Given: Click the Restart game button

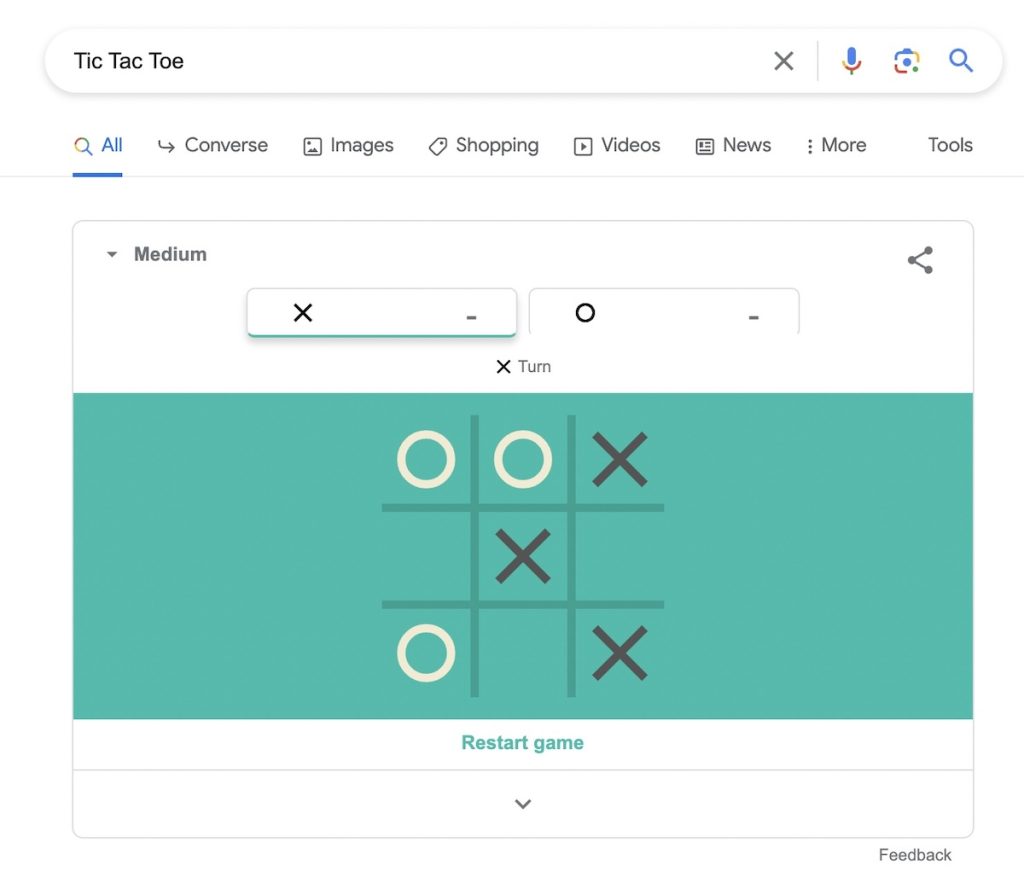Looking at the screenshot, I should click(x=522, y=744).
